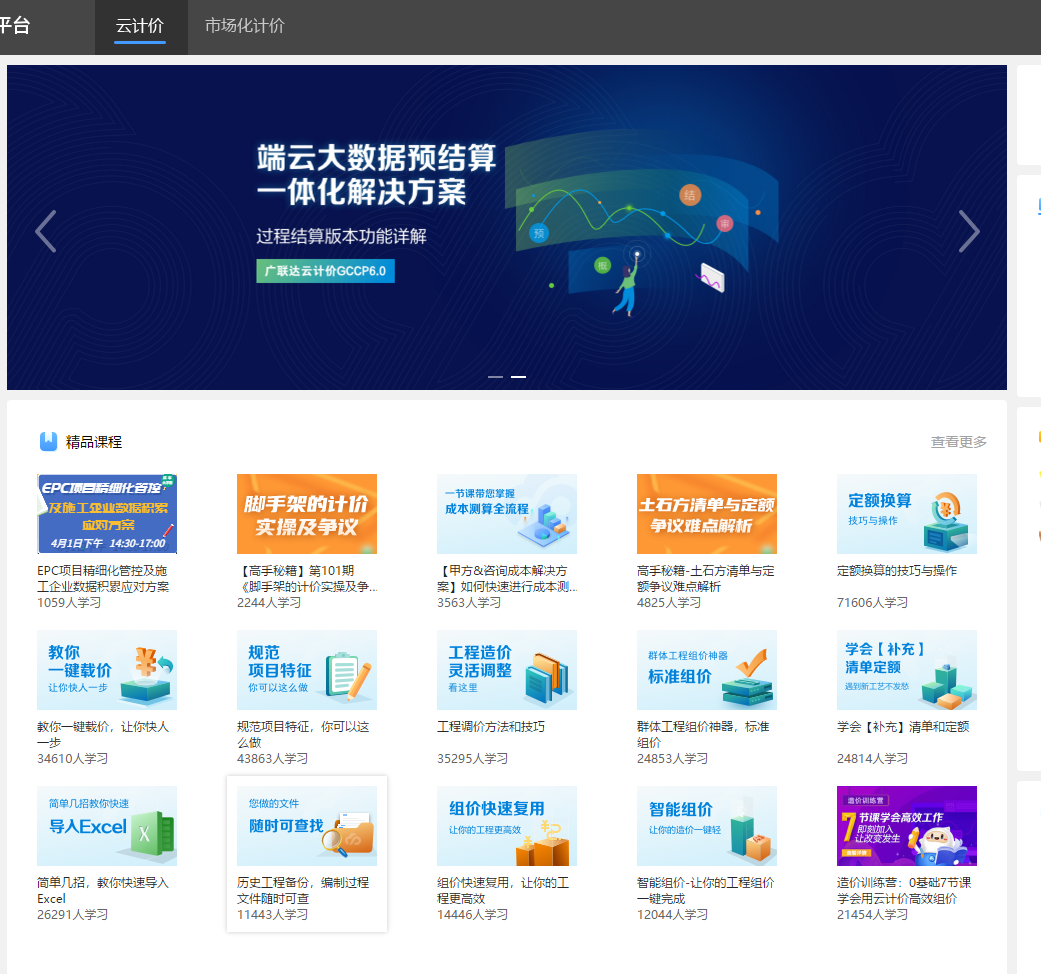Click title 工程调价方法和技巧
Viewport: 1041px width, 974px height.
(491, 727)
